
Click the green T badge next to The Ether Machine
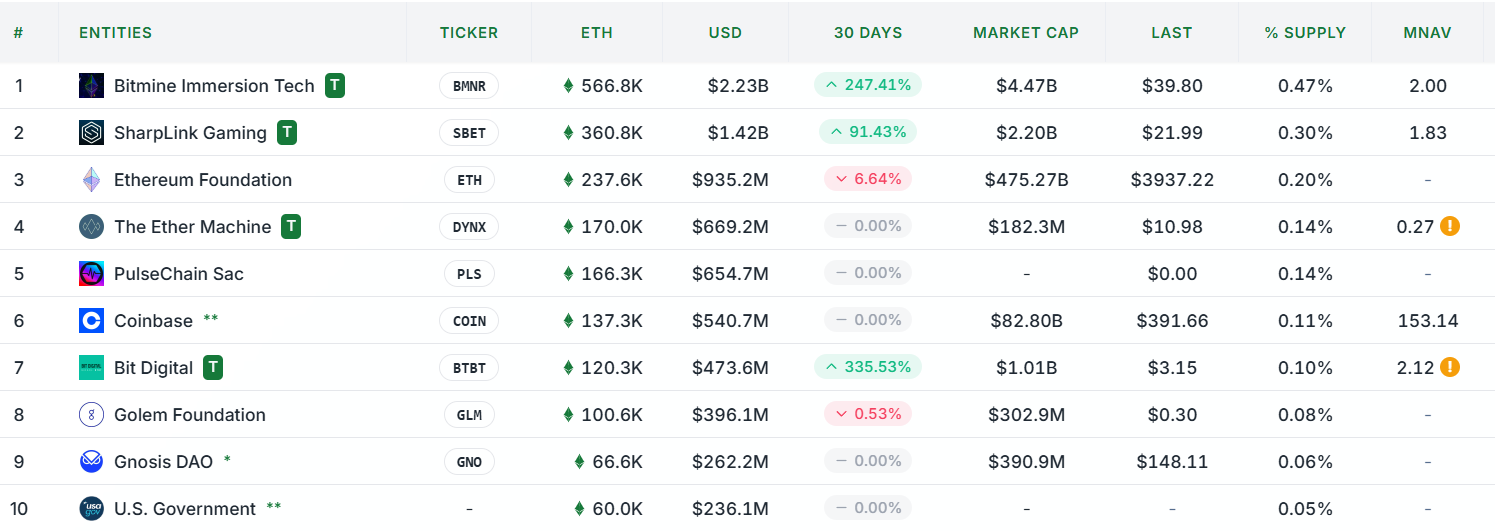tap(291, 227)
